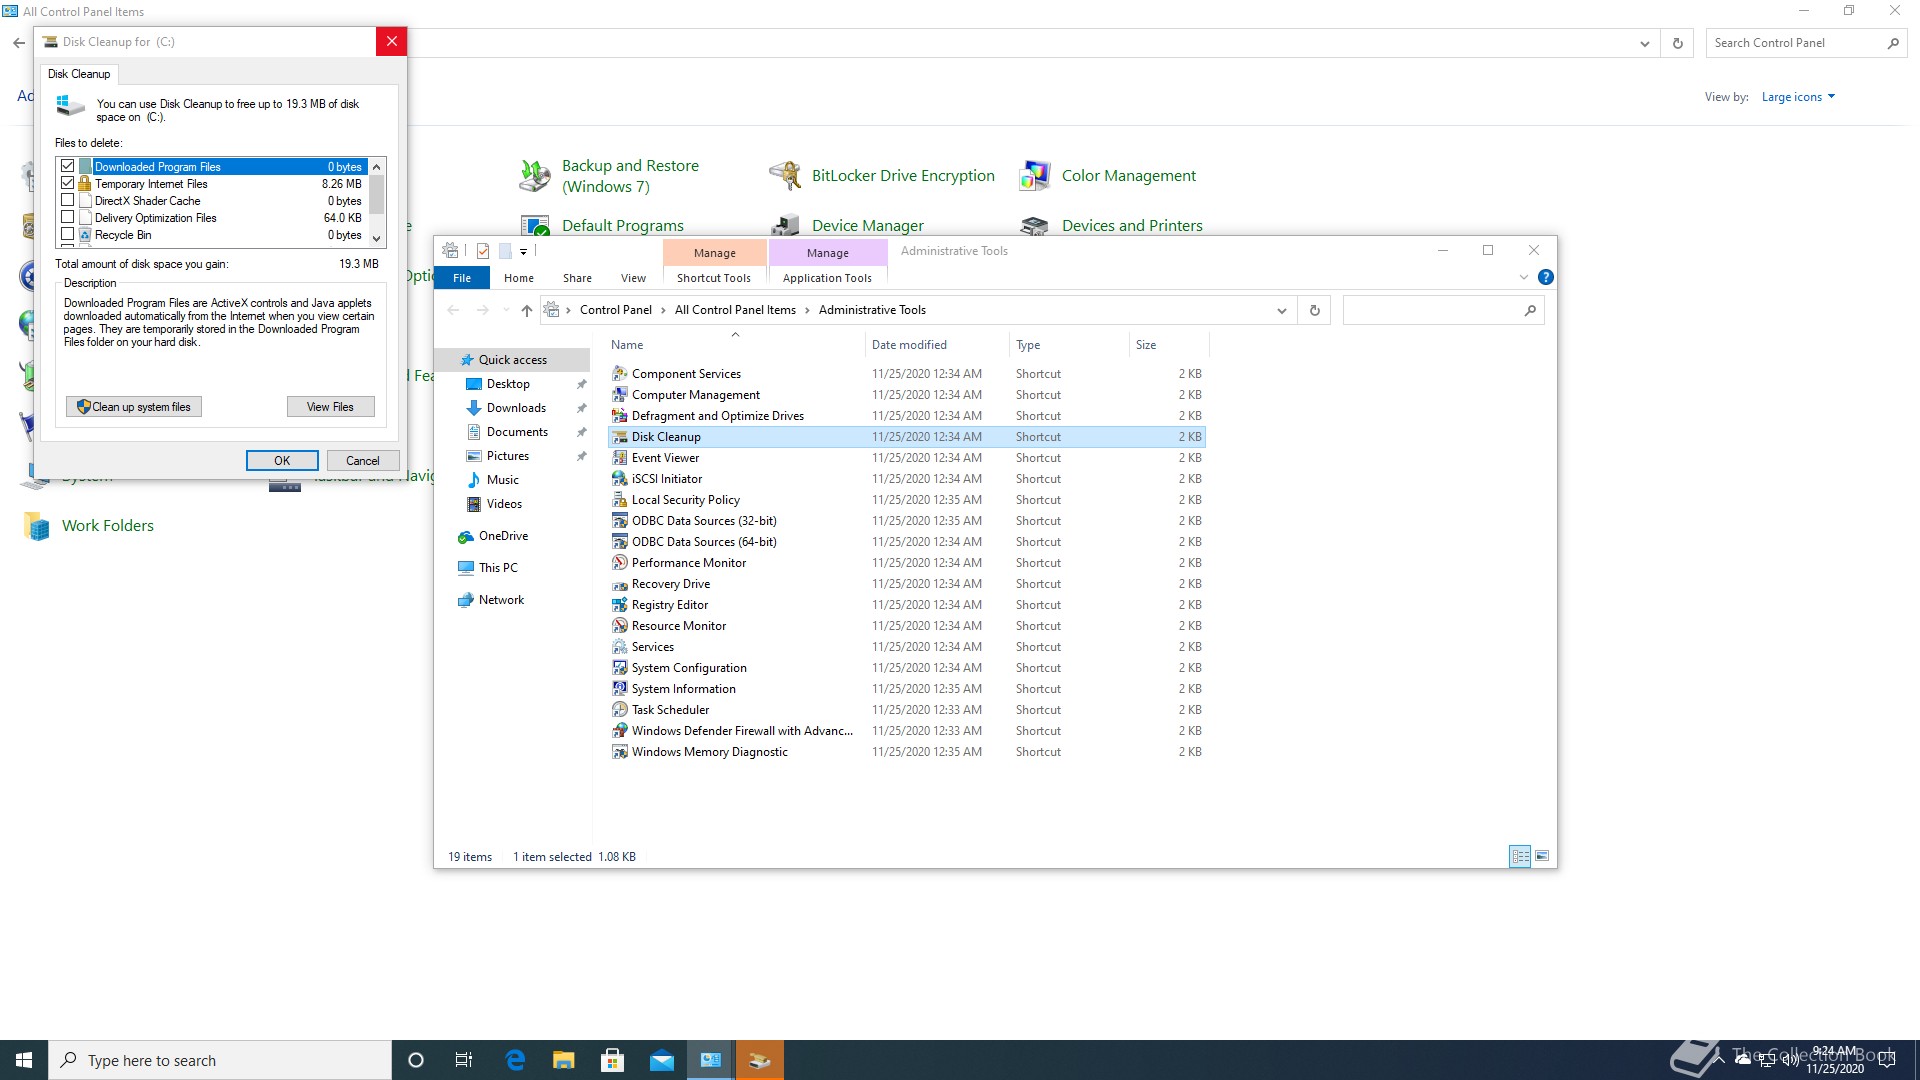Open the Work Folders icon
This screenshot has width=1920, height=1080.
coord(37,526)
